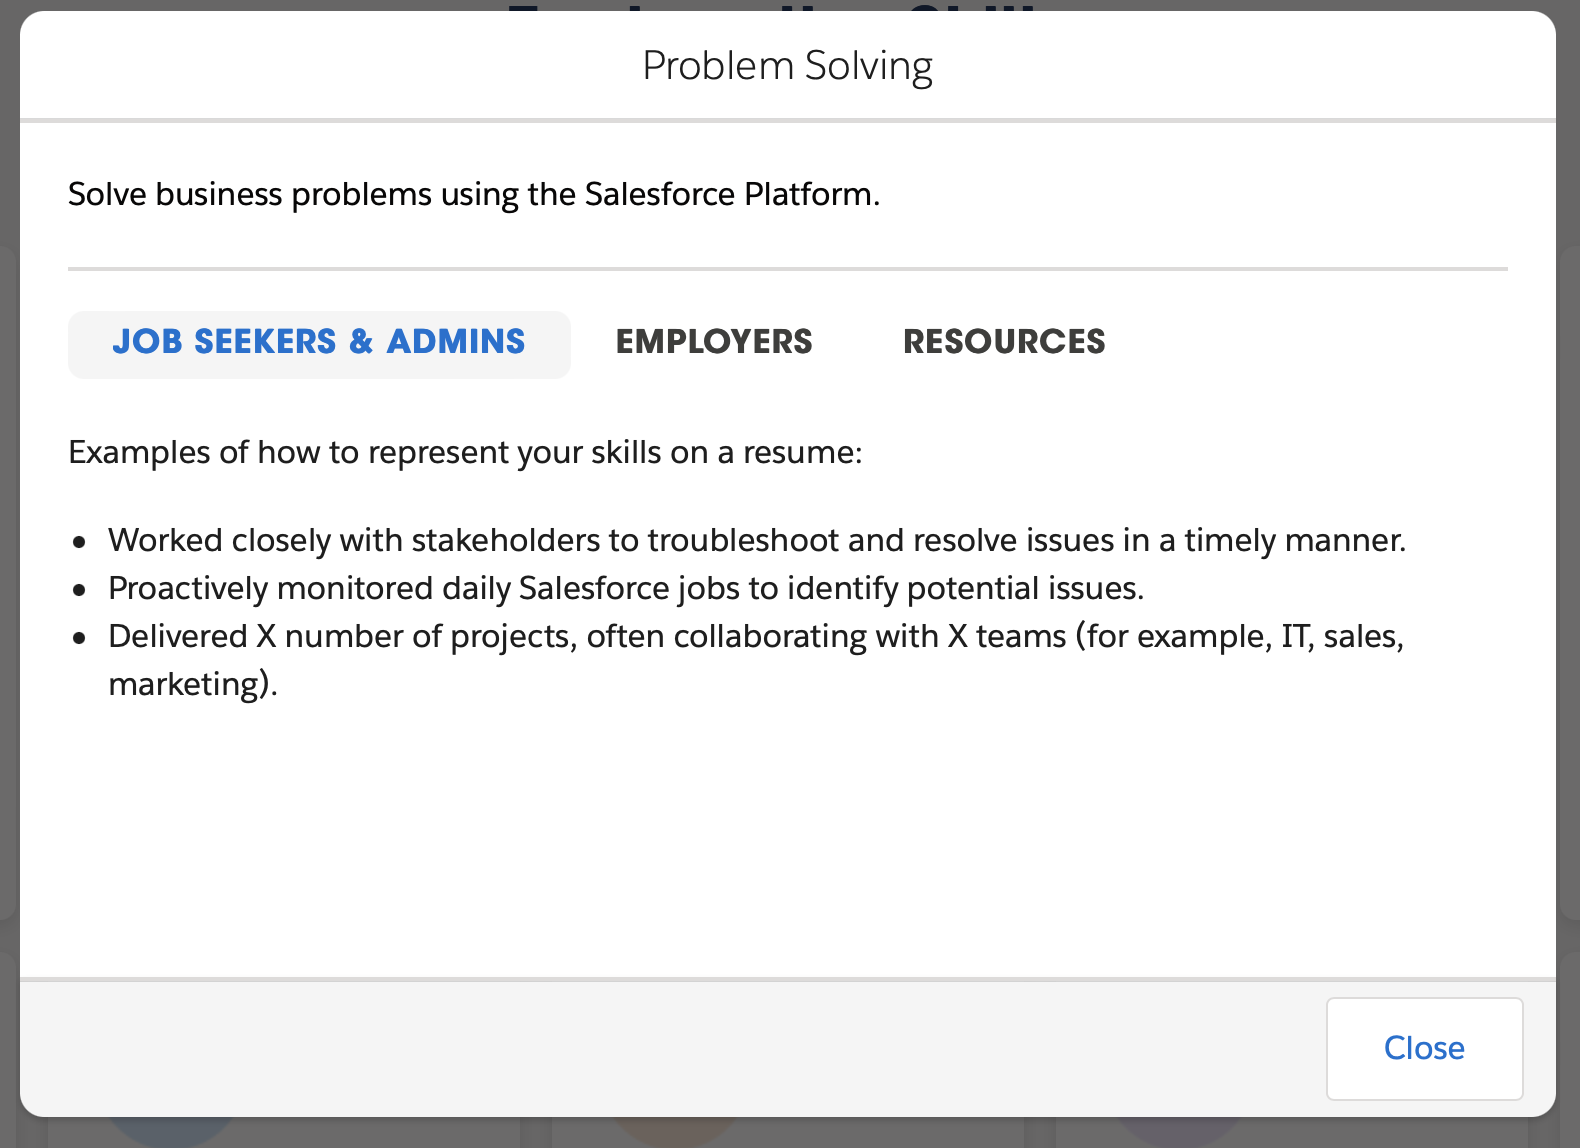Click the Delivered X number of projects bullet

756,660
